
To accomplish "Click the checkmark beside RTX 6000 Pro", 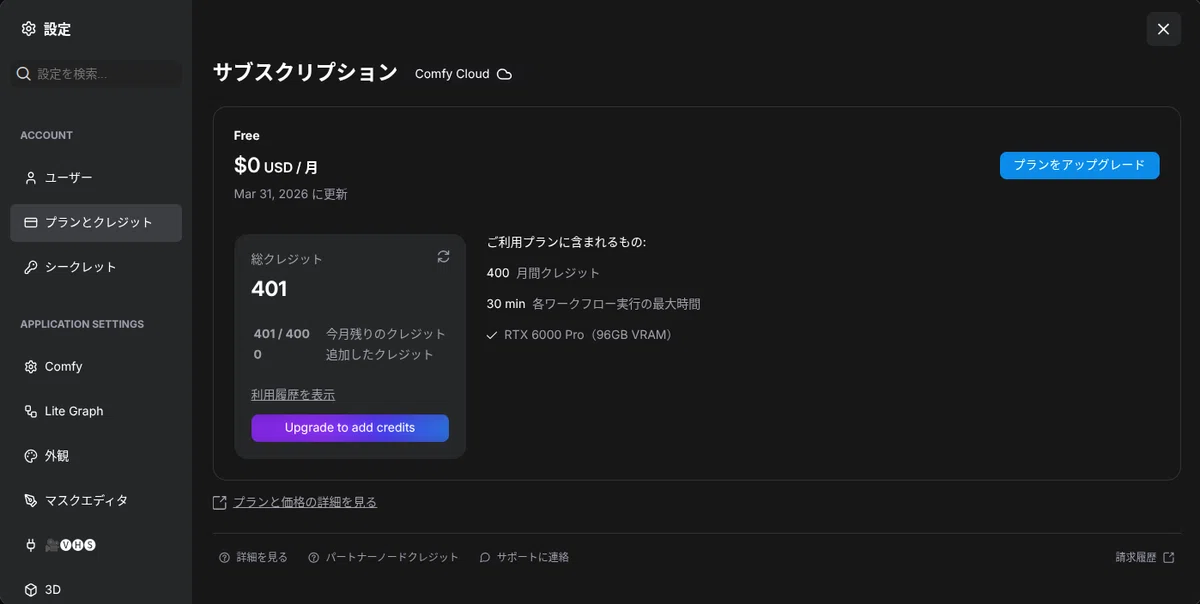I will point(492,335).
